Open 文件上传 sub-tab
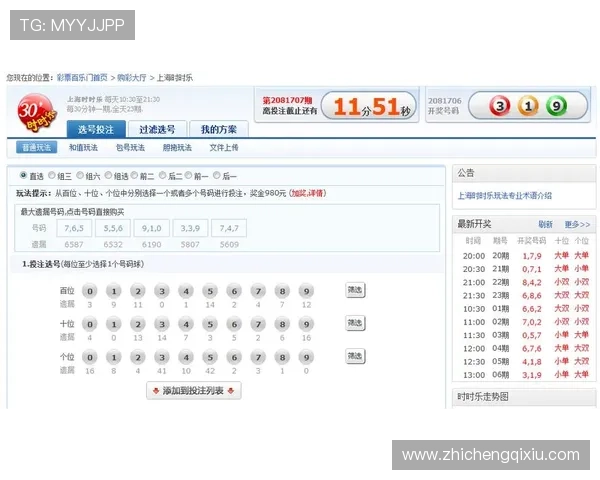Screen dimensions: 600x480 (x=224, y=147)
